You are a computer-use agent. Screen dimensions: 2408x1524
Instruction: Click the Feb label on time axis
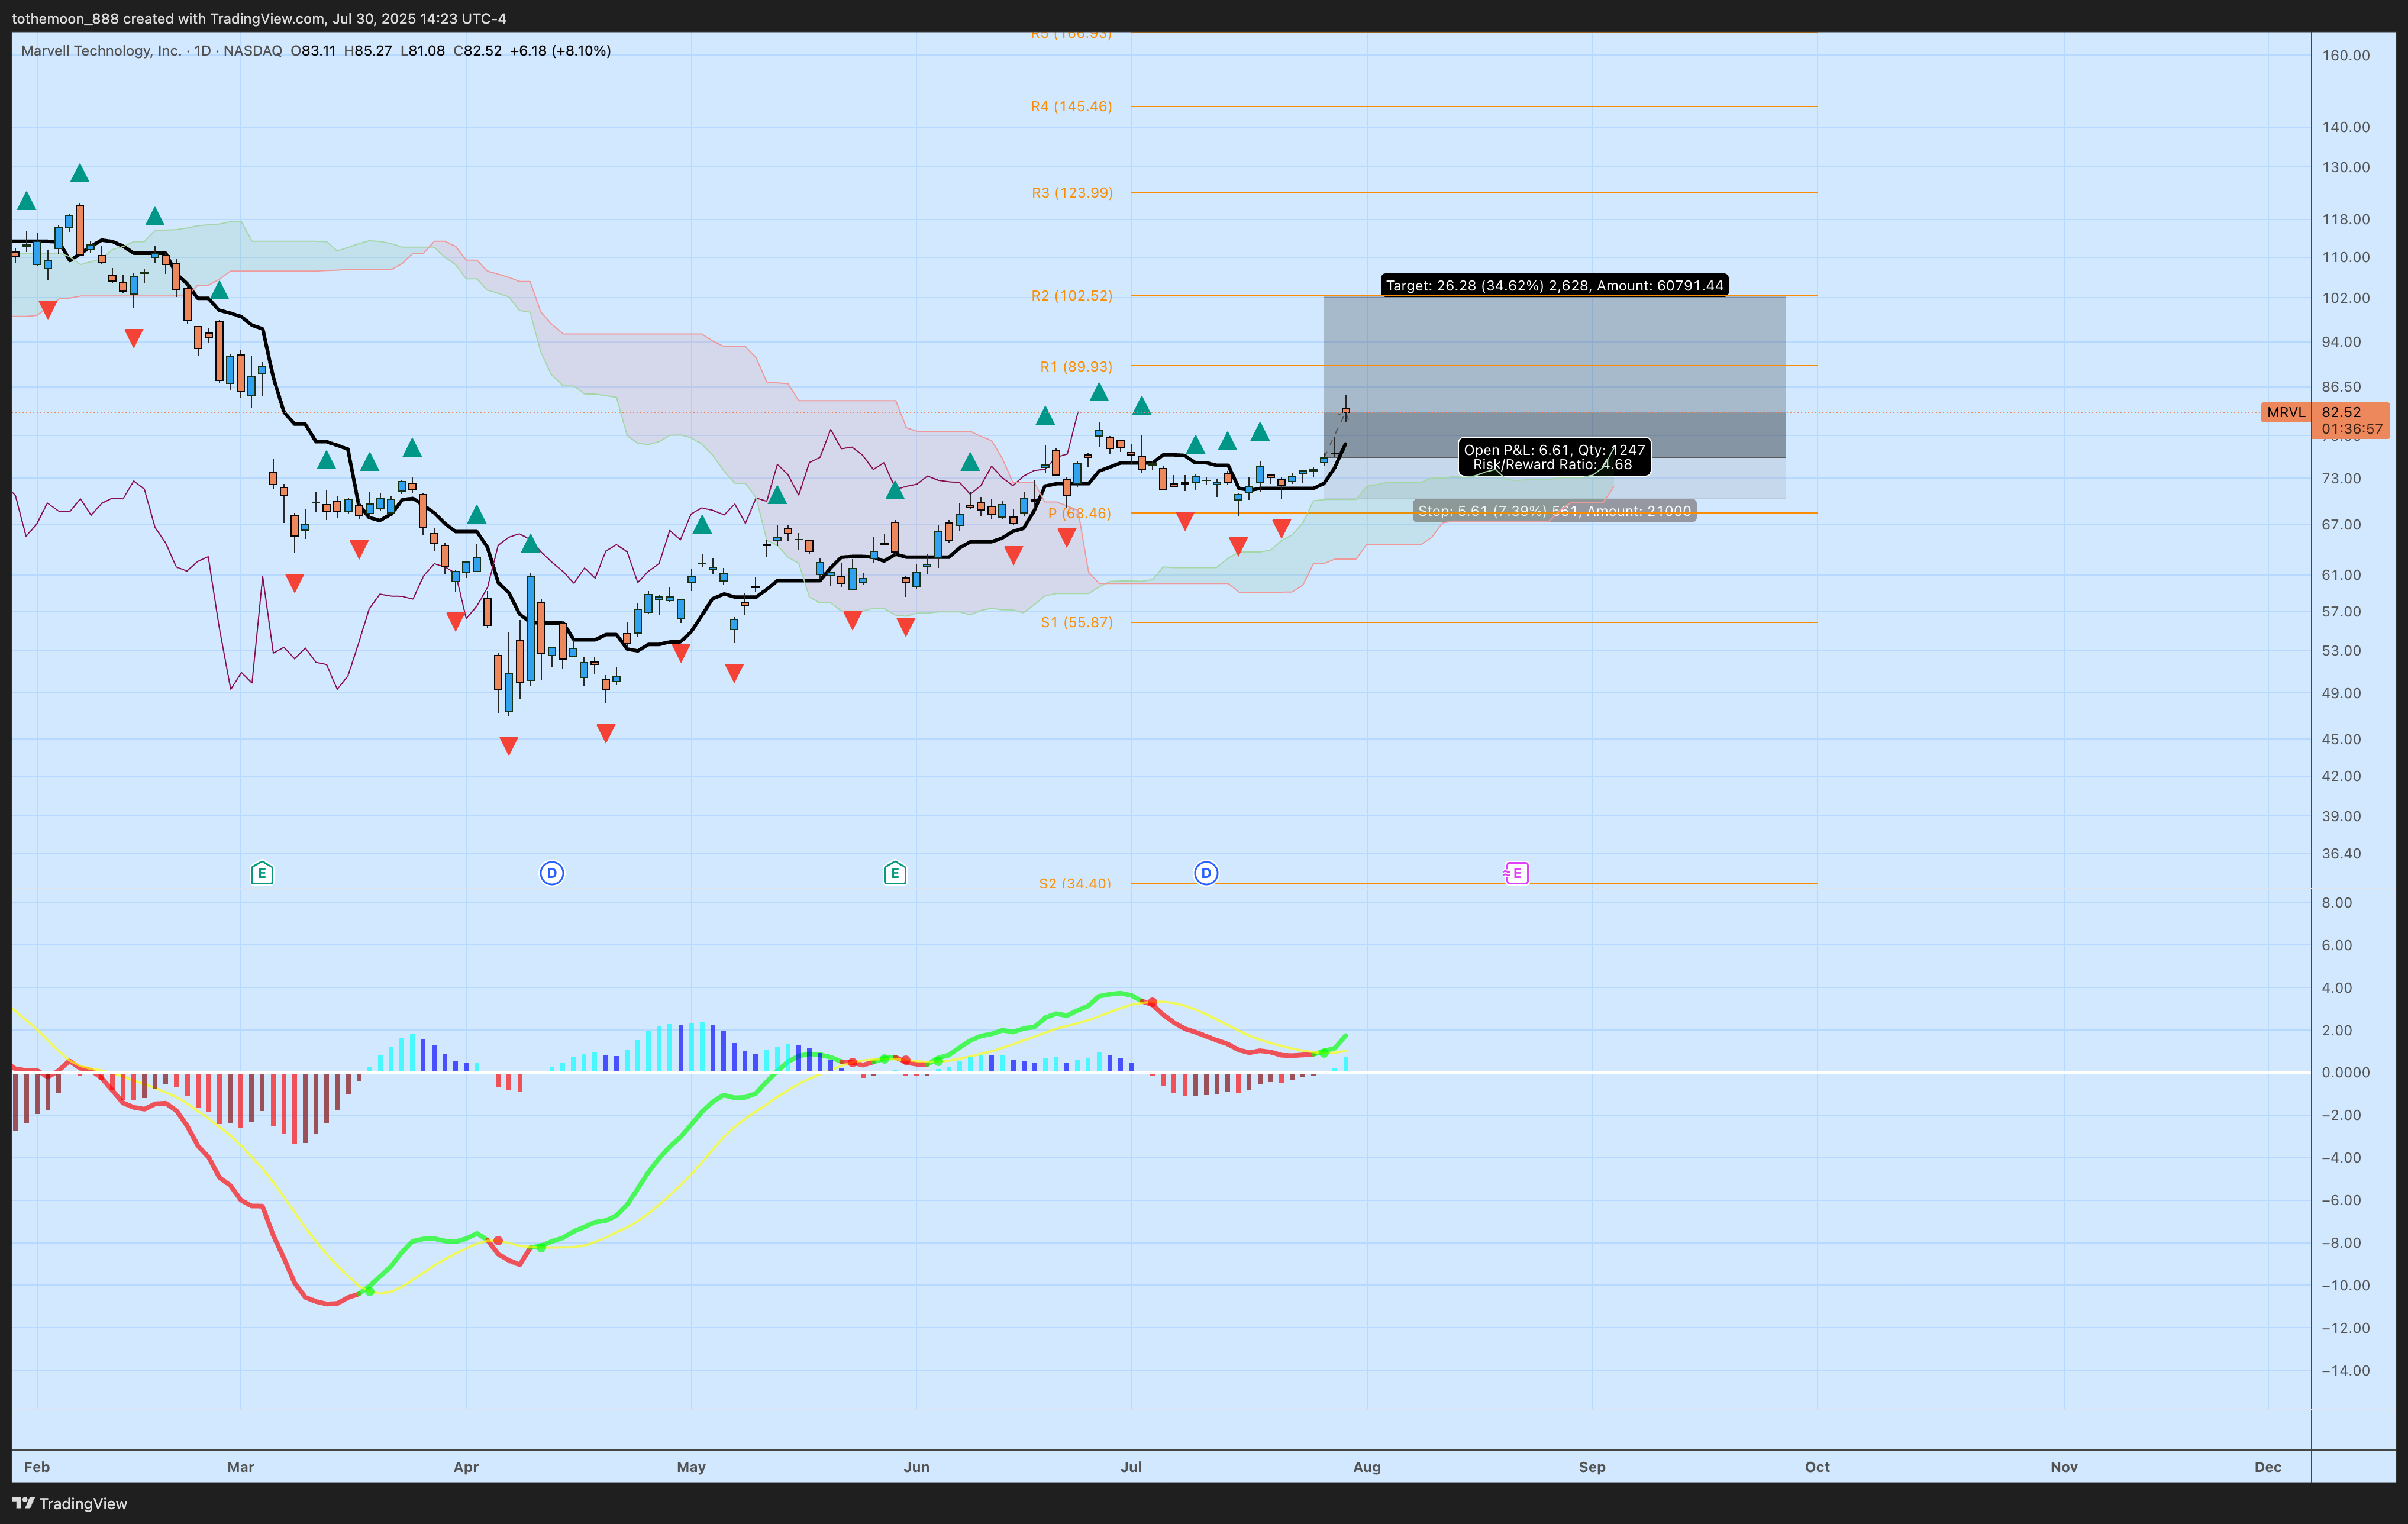pyautogui.click(x=37, y=1467)
